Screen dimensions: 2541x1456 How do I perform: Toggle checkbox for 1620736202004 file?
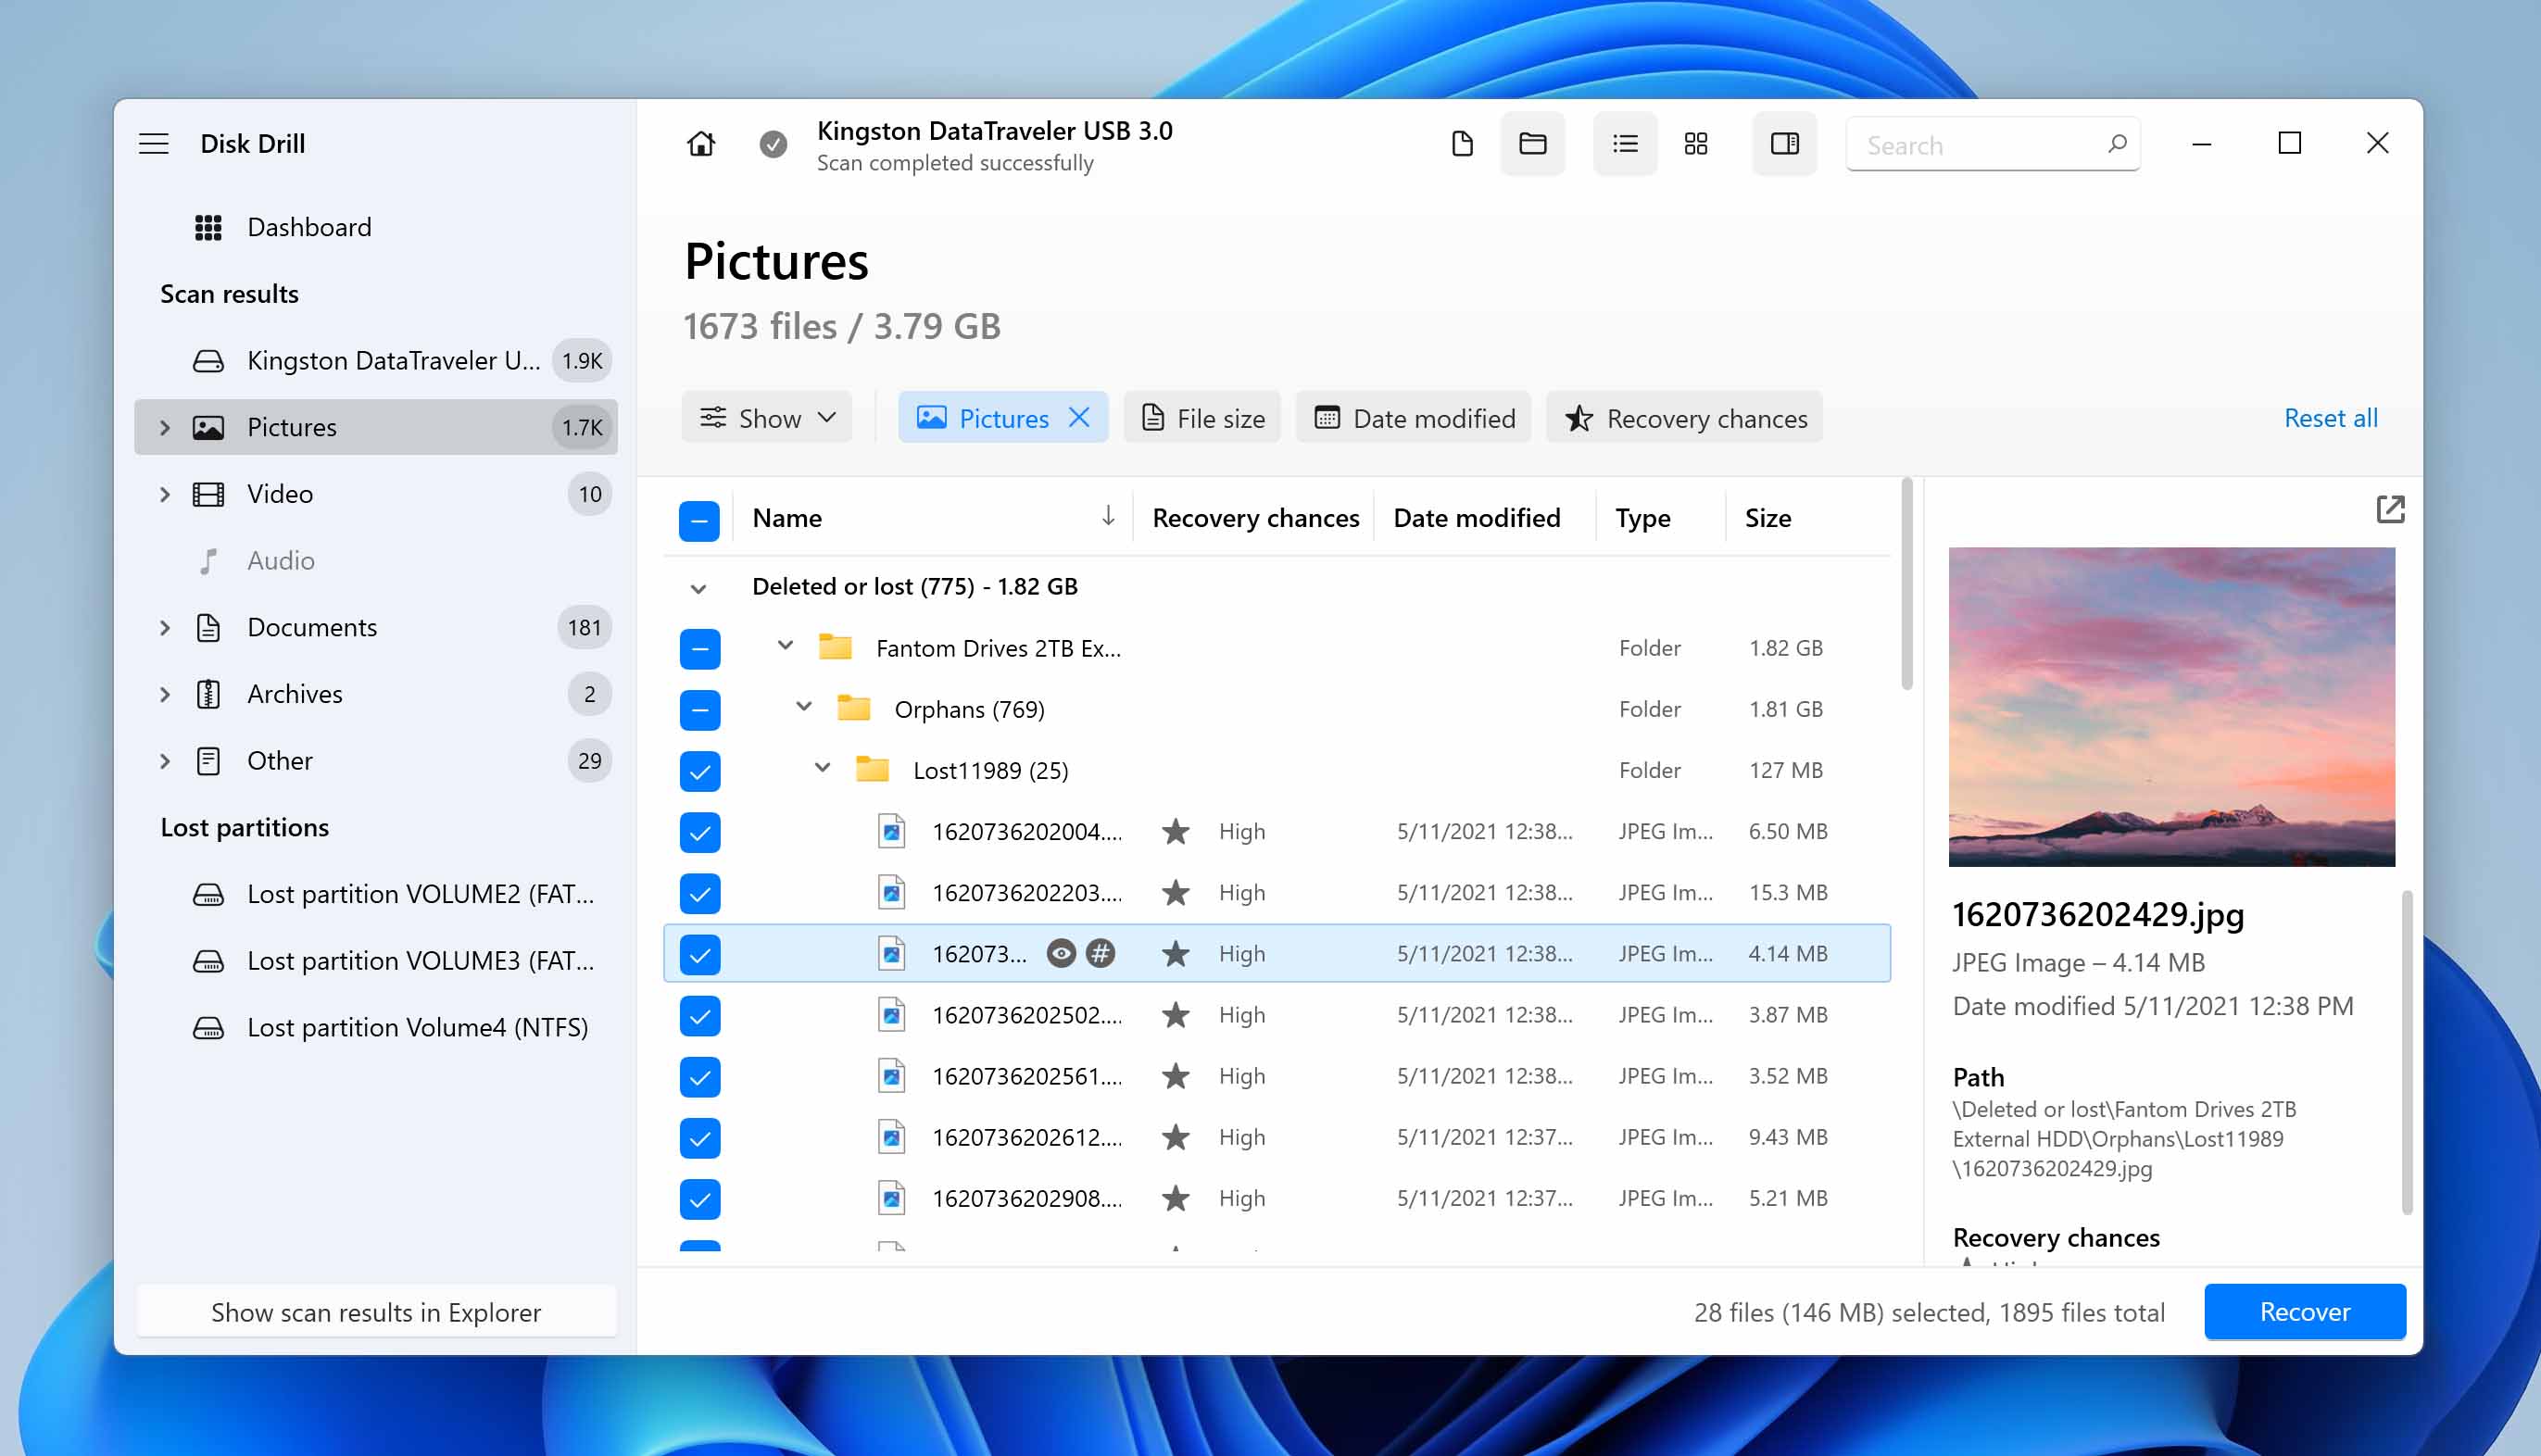point(699,831)
